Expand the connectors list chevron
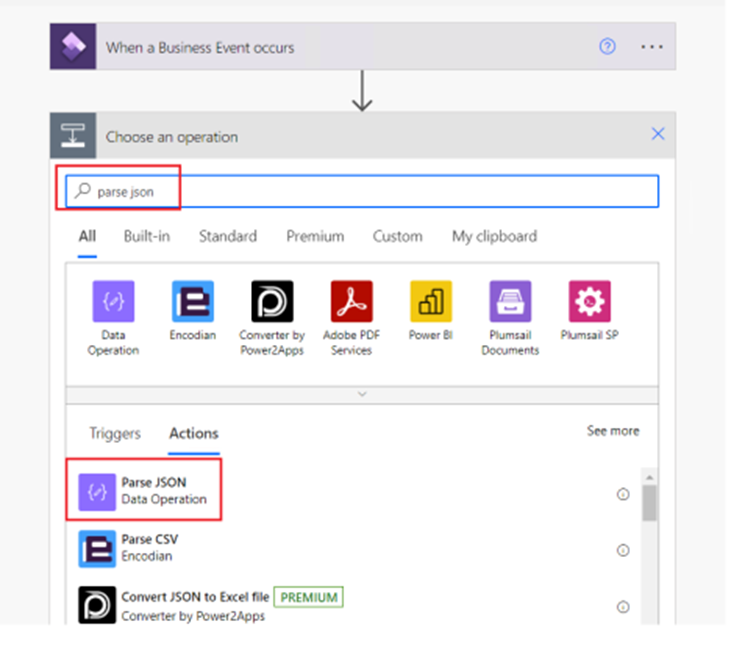 tap(362, 395)
